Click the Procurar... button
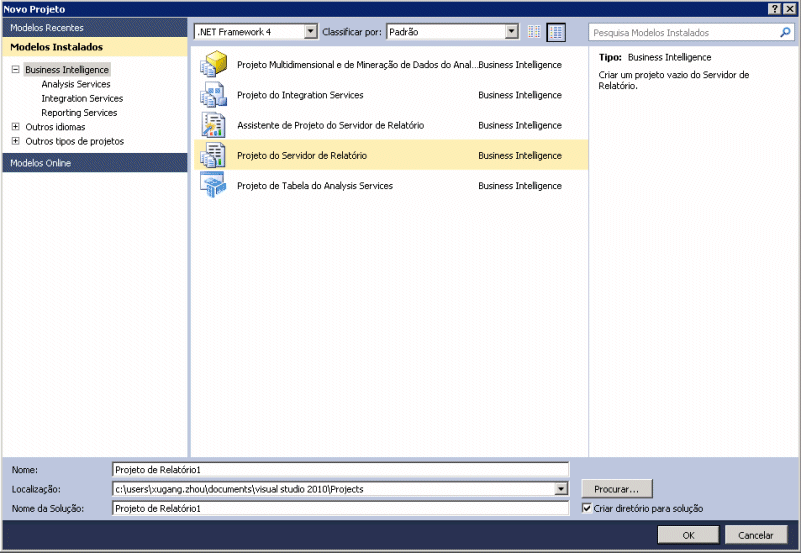Image resolution: width=801 pixels, height=553 pixels. (617, 489)
